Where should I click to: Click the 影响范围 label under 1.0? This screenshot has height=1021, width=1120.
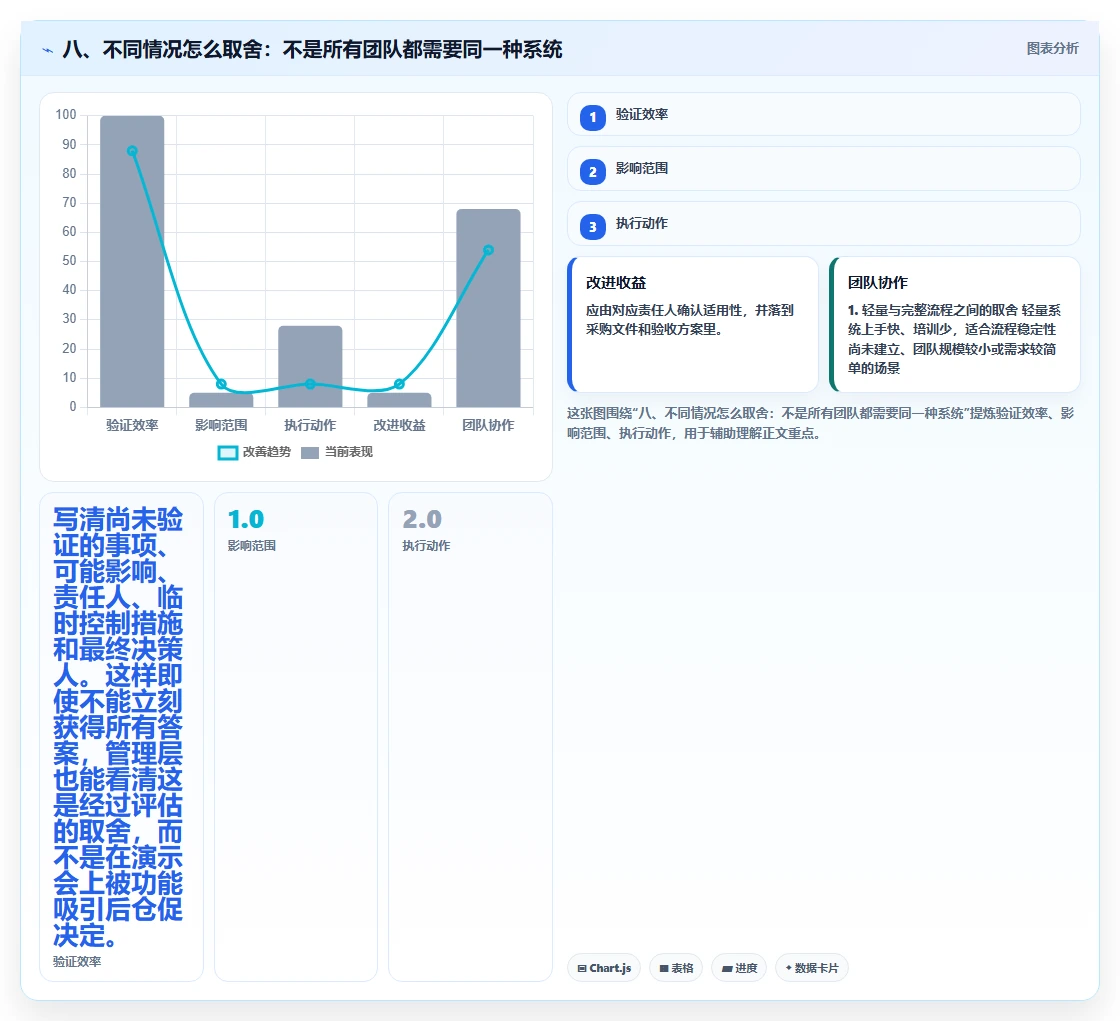click(x=251, y=546)
